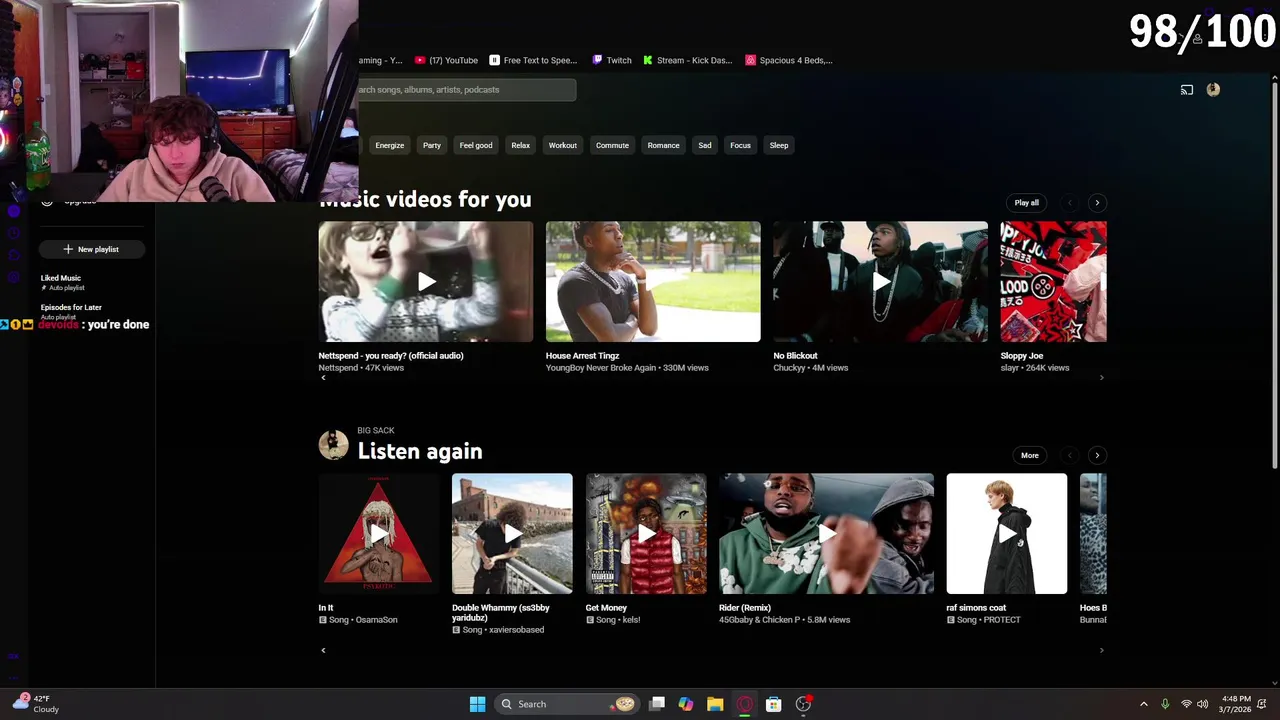The width and height of the screenshot is (1280, 720).
Task: Open the OBS Studio taskbar icon
Action: click(803, 704)
